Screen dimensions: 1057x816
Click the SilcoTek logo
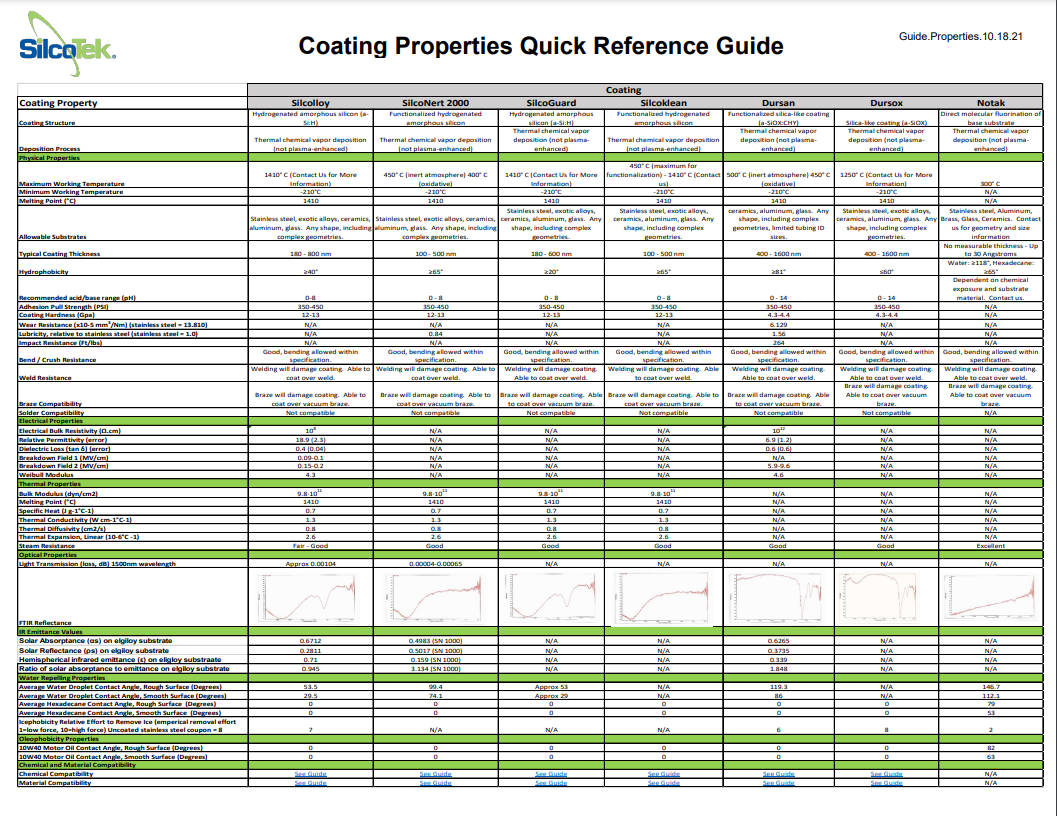point(67,45)
